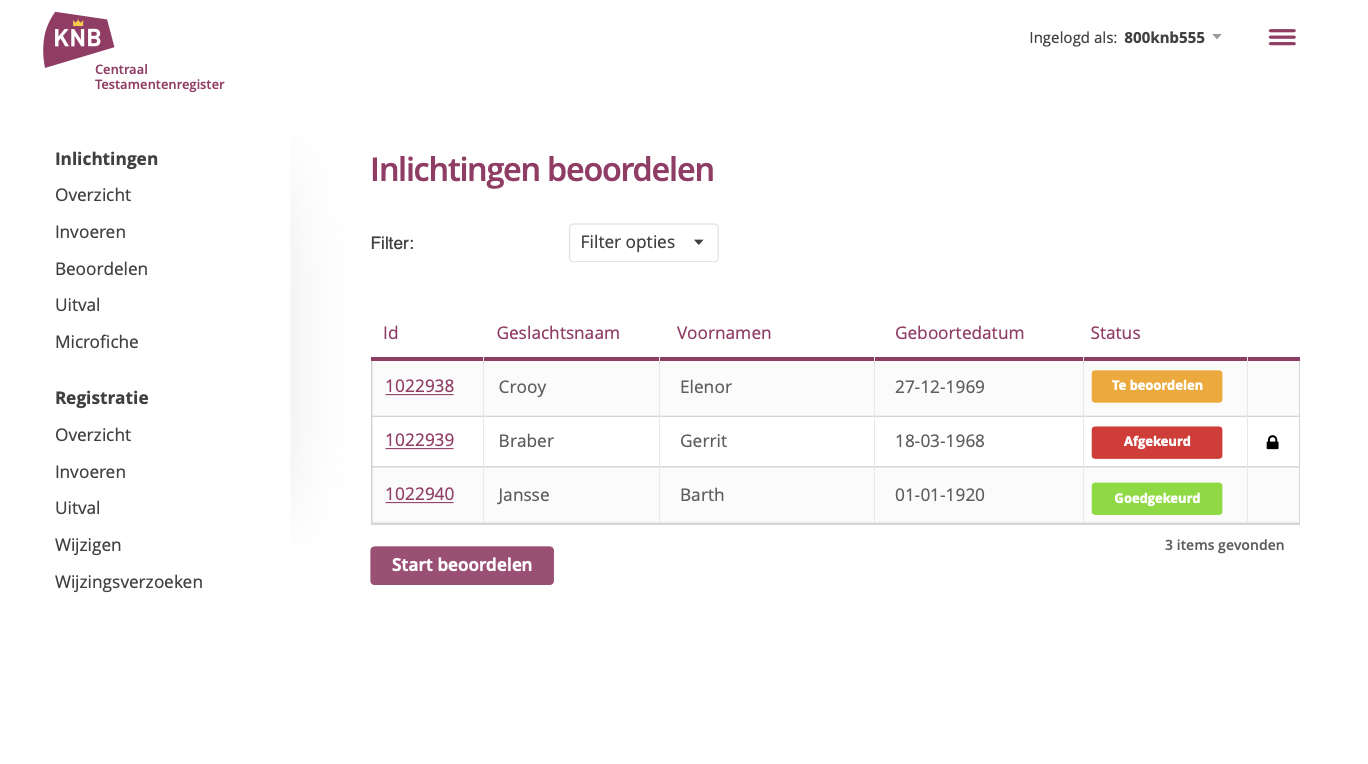1368x764 pixels.
Task: Open 'Microfiche' in the sidebar
Action: [x=96, y=341]
